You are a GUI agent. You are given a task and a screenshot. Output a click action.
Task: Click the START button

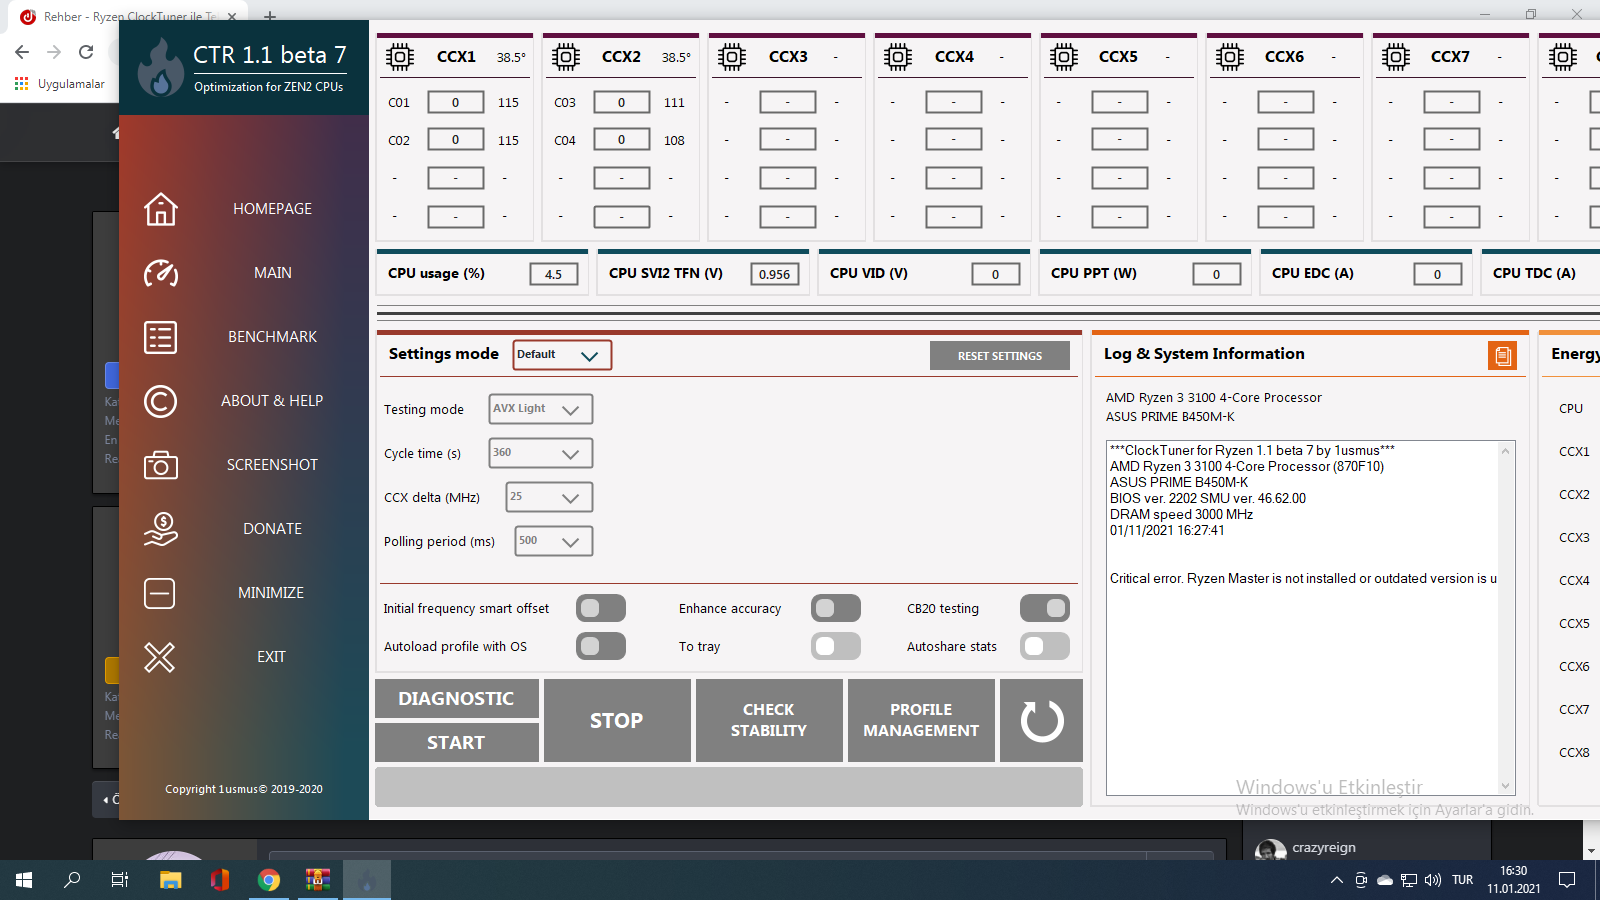tap(457, 742)
